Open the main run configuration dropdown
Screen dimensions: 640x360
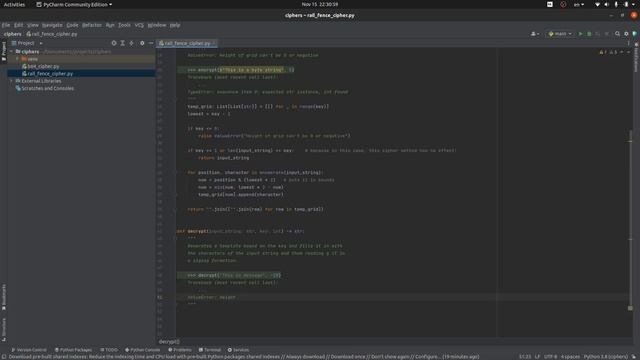point(560,34)
